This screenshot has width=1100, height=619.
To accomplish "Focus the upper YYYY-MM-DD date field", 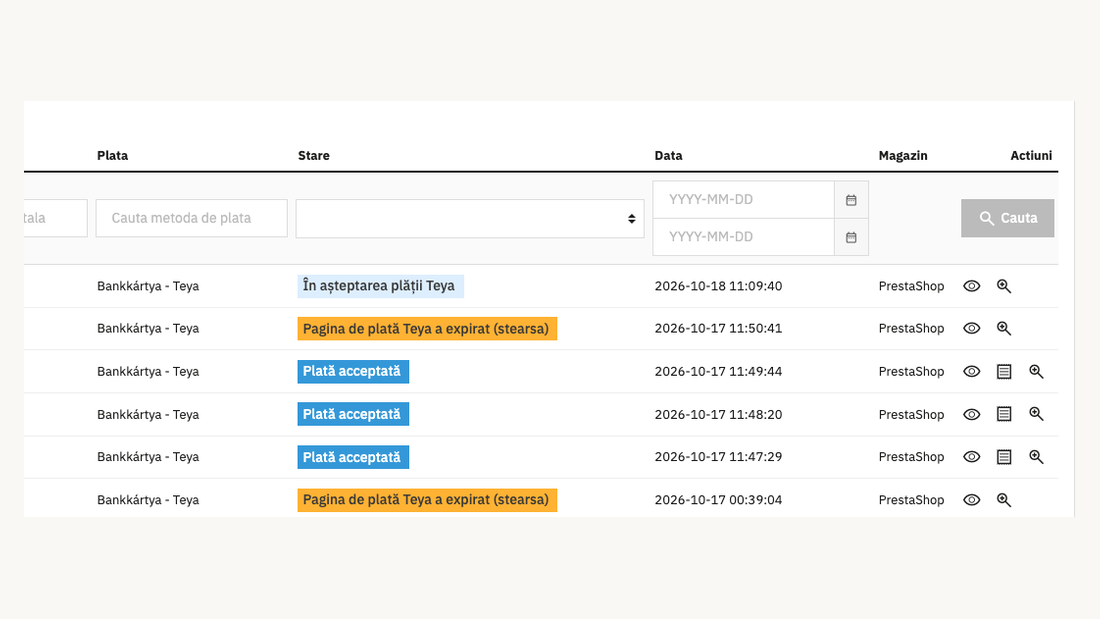I will coord(744,200).
